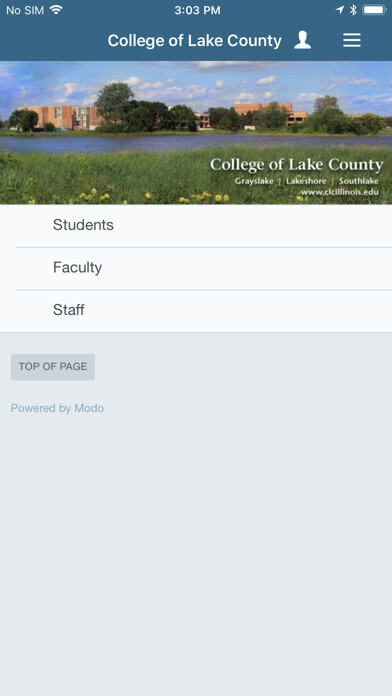
Task: Tap the No SIM carrier label
Action: click(x=25, y=10)
